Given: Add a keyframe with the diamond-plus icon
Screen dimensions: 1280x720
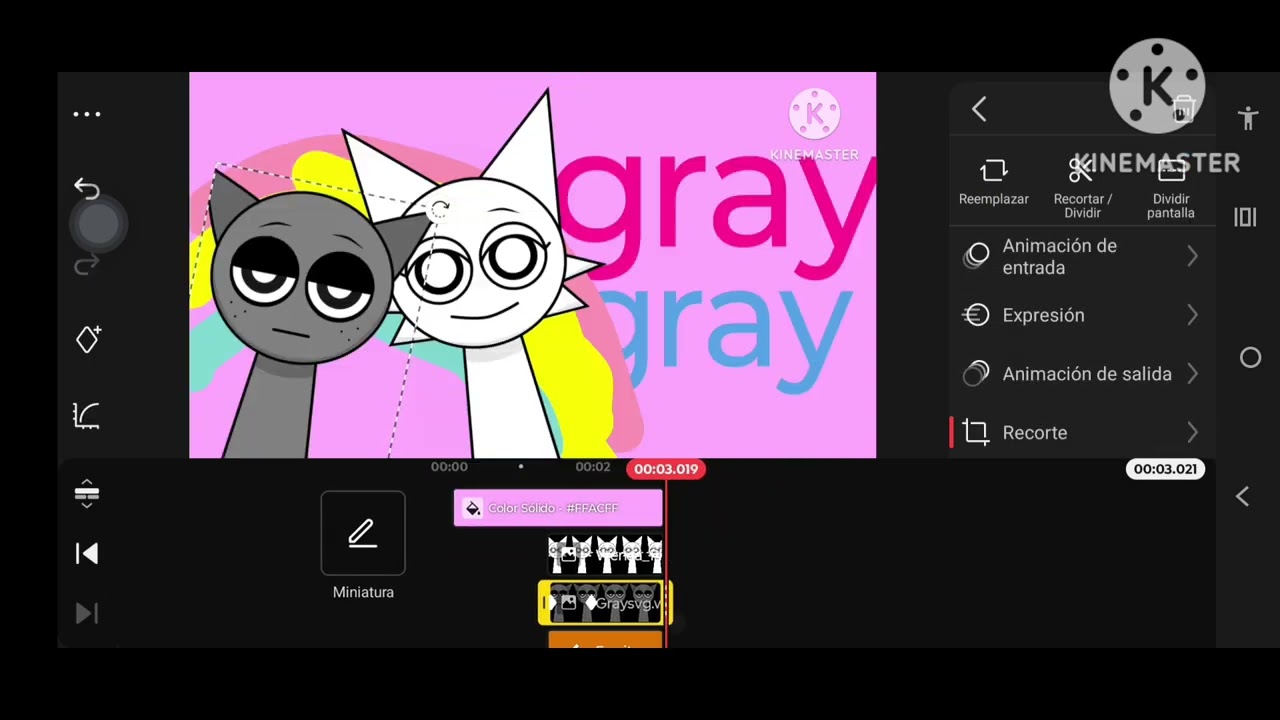Looking at the screenshot, I should (88, 339).
